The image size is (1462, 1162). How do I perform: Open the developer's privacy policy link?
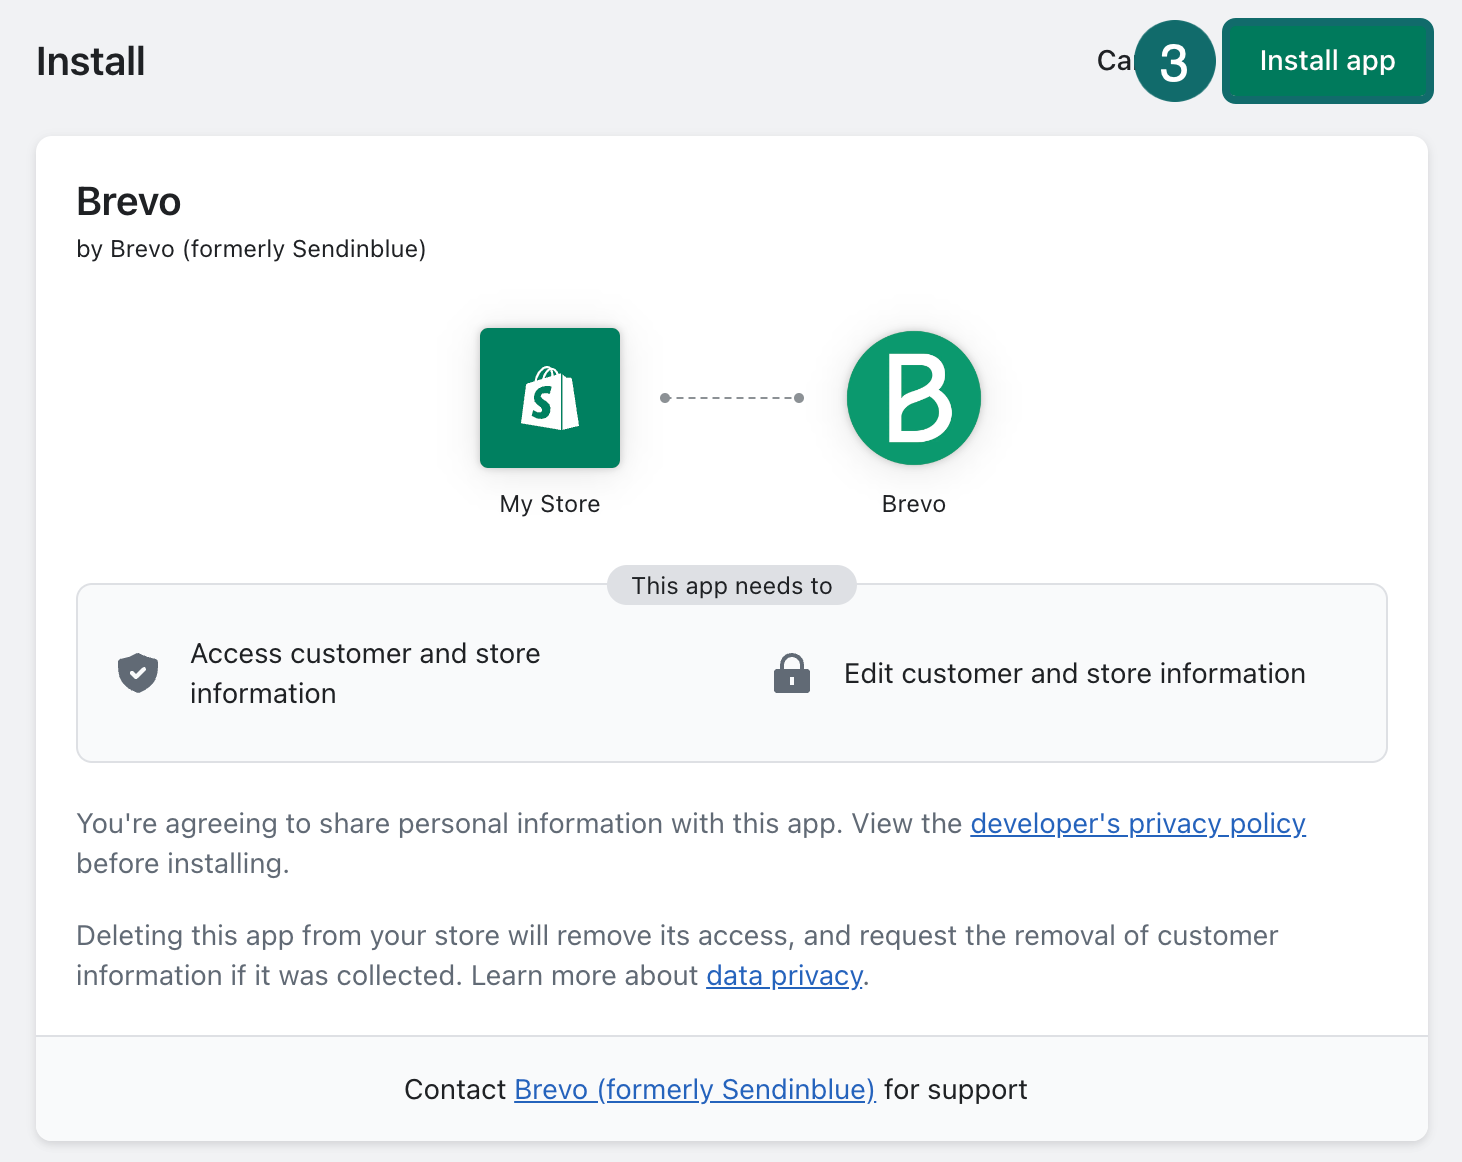(1137, 823)
